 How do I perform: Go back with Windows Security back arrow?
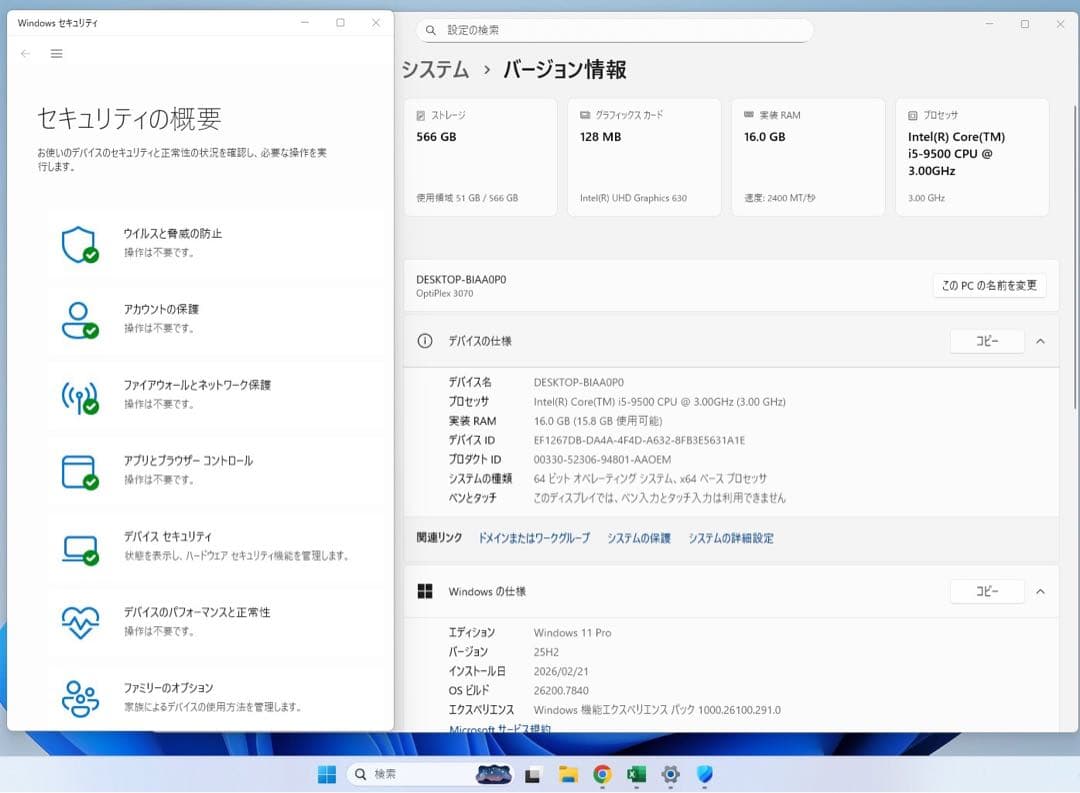click(x=25, y=54)
